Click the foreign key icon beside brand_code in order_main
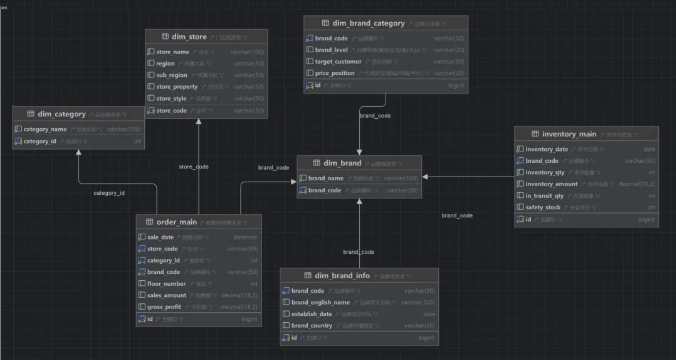Image resolution: width=676 pixels, height=360 pixels. point(142,272)
